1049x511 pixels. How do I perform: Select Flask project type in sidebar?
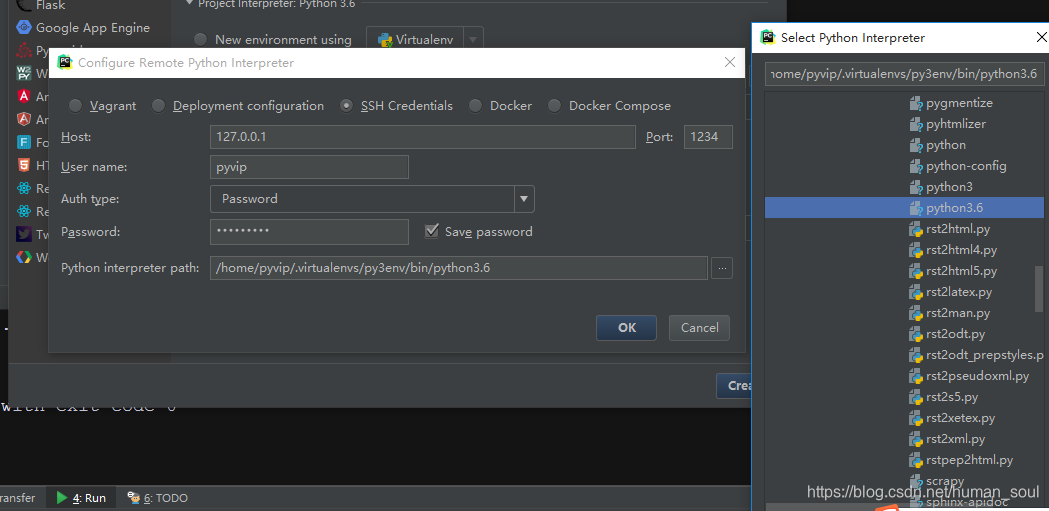(51, 5)
